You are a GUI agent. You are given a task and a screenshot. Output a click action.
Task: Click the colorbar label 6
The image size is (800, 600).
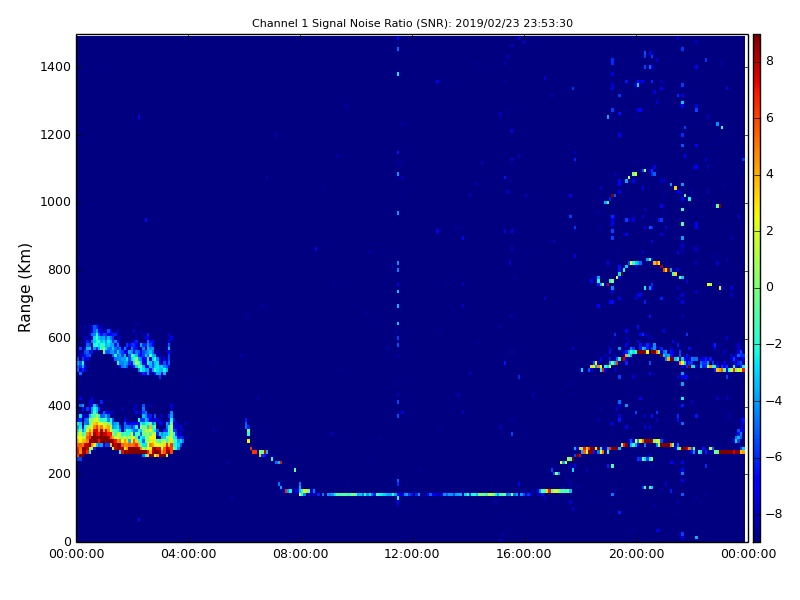pos(770,118)
